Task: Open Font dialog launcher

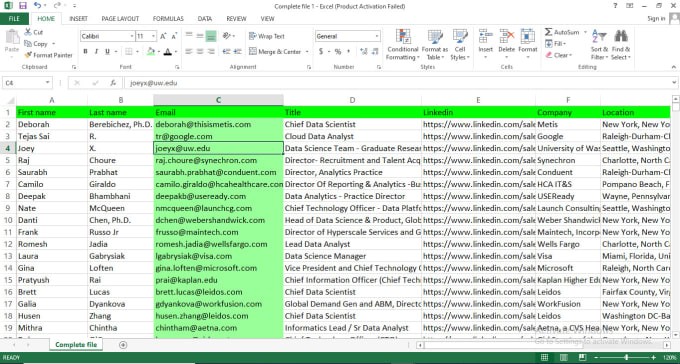Action: pos(177,67)
